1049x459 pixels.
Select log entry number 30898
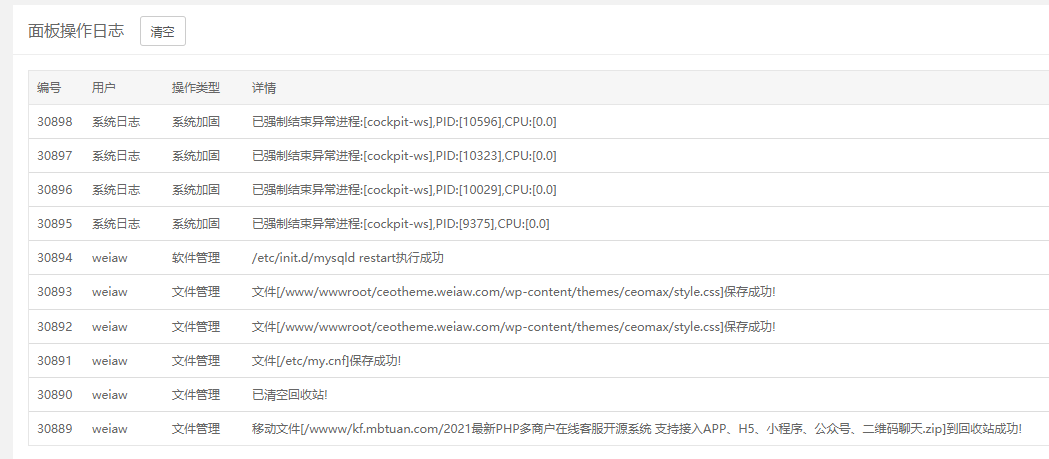tap(54, 122)
